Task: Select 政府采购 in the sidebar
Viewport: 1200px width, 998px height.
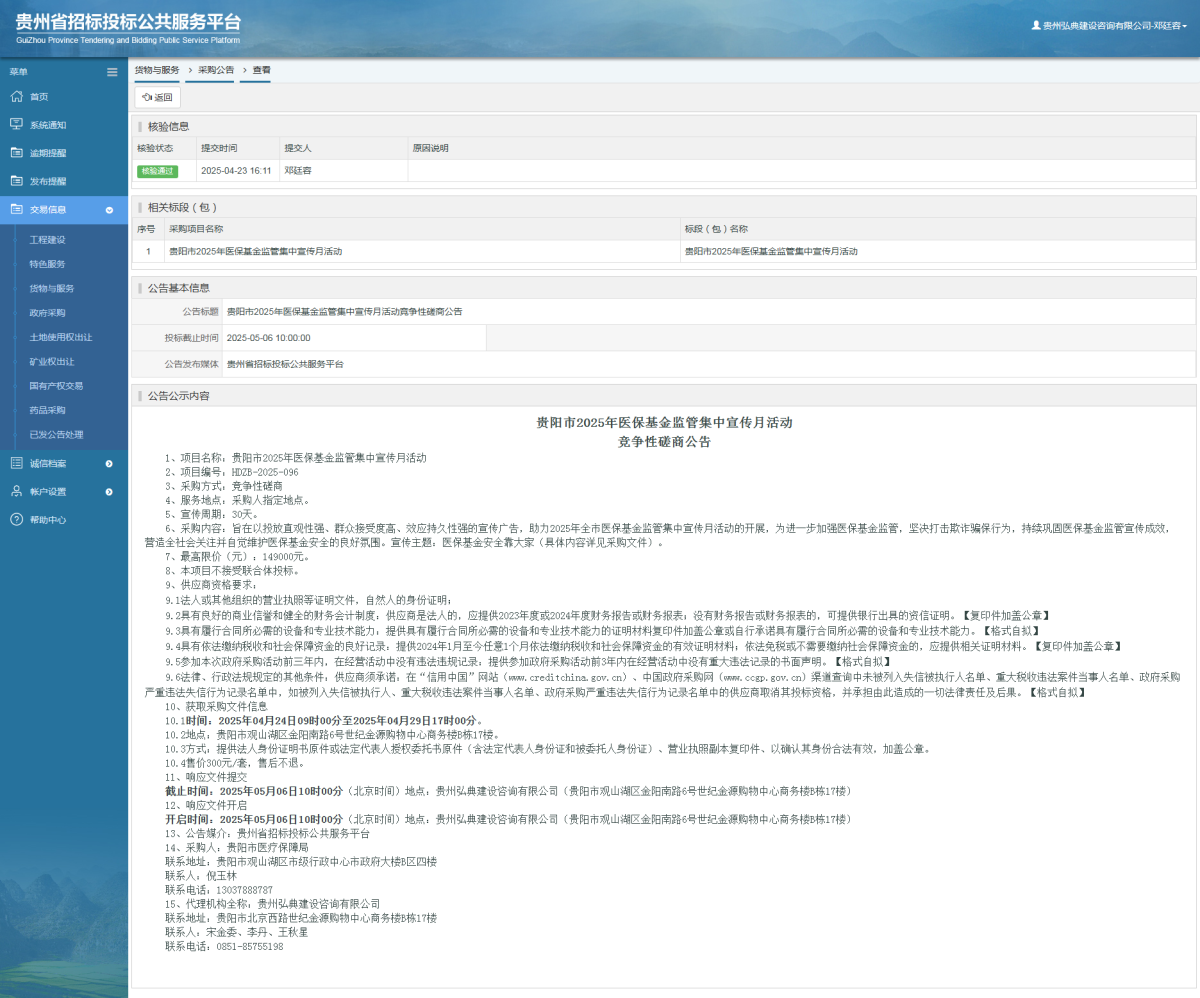Action: (x=47, y=313)
